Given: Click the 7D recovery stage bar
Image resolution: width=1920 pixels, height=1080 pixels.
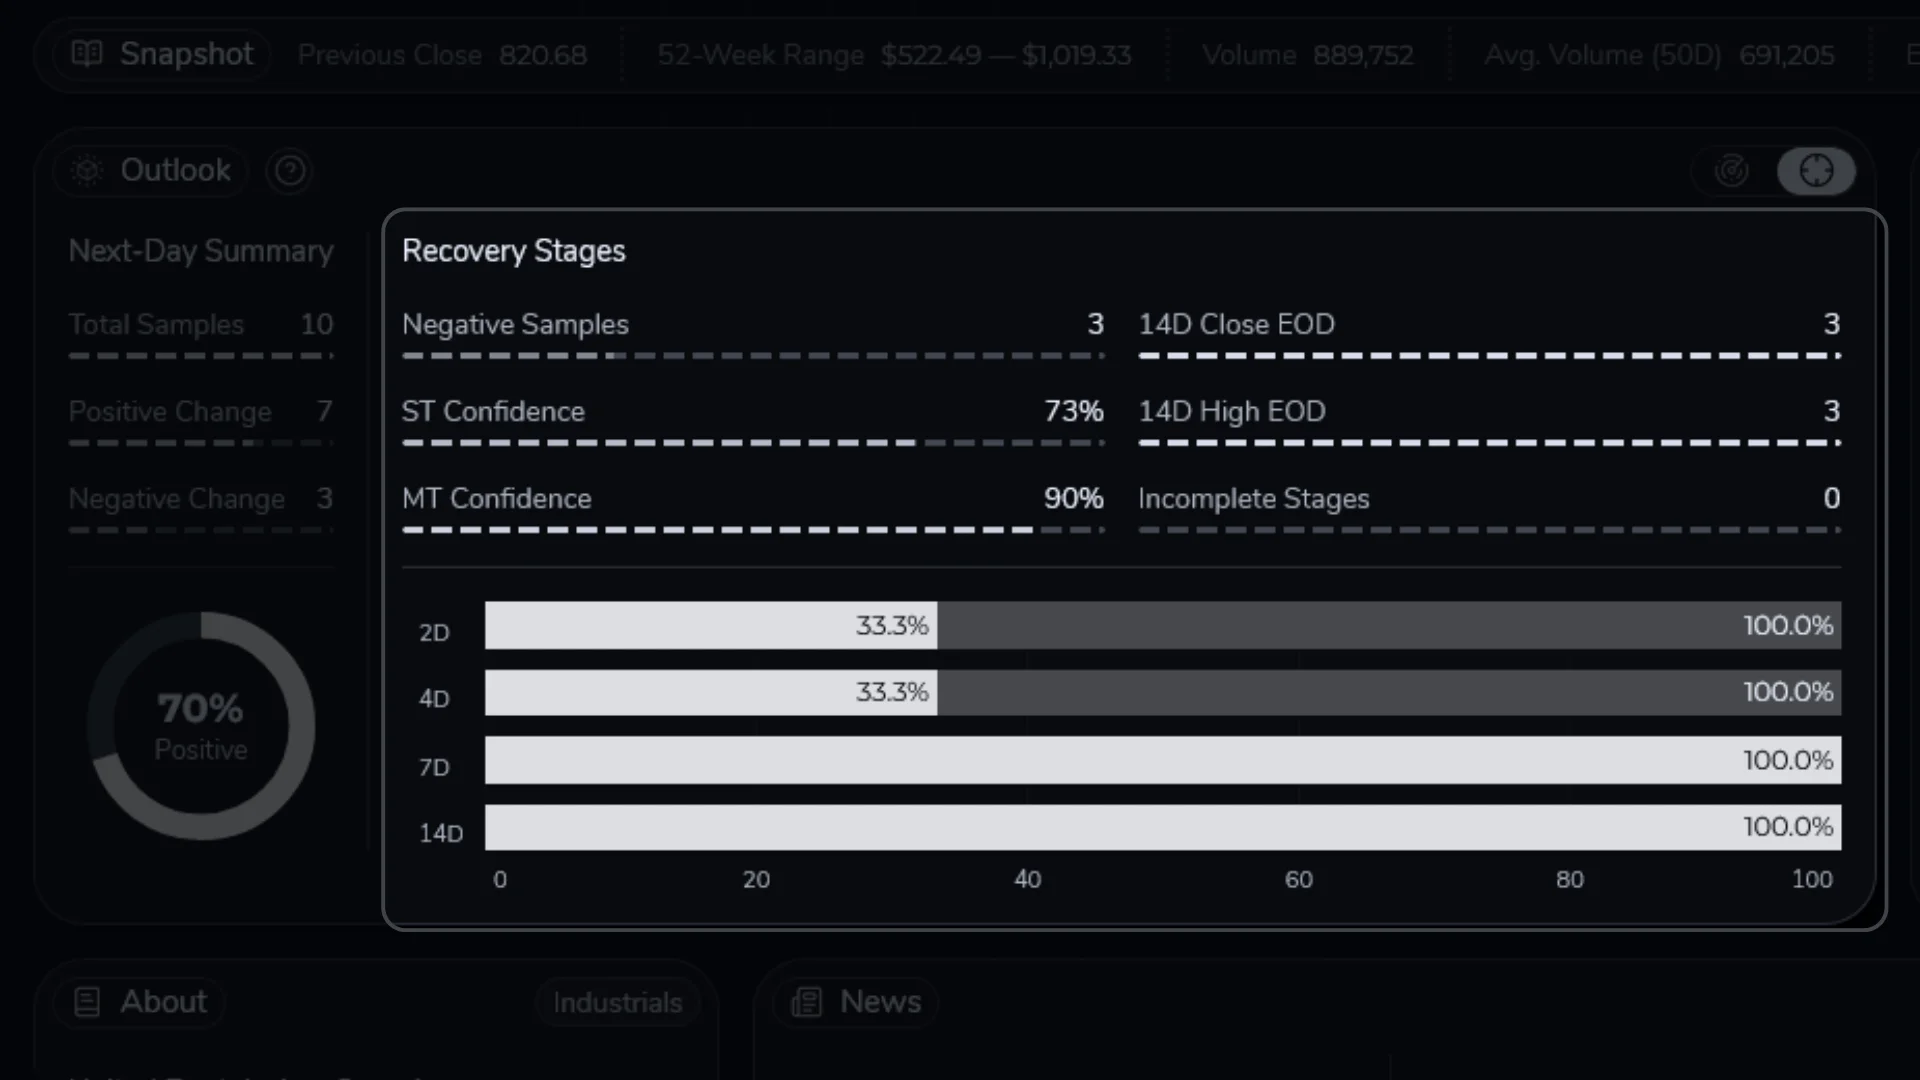Looking at the screenshot, I should [1162, 760].
